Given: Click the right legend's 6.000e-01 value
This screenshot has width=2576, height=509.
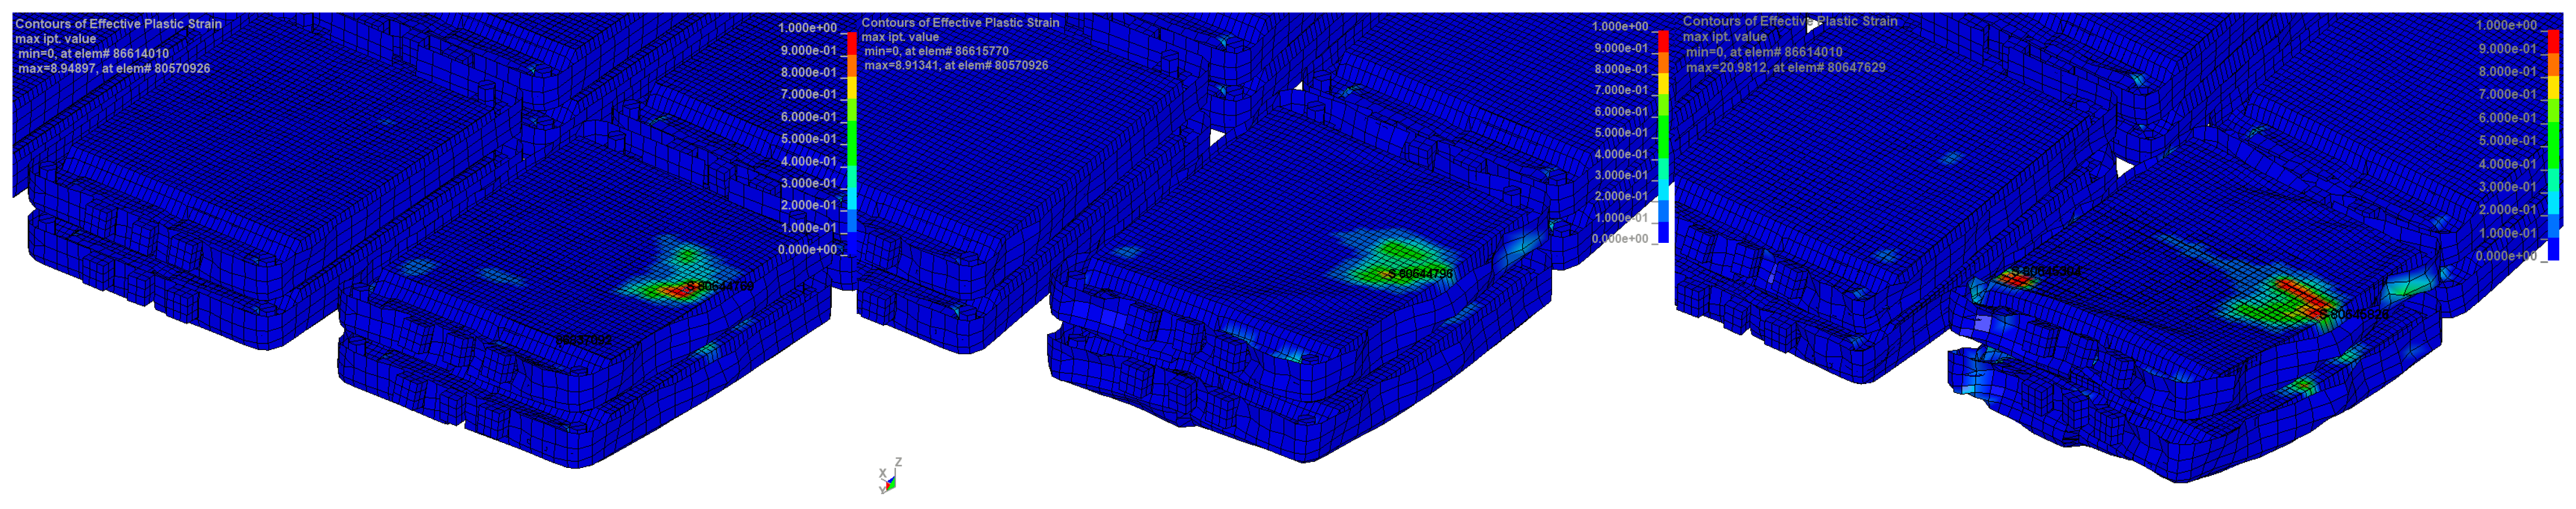Looking at the screenshot, I should click(2507, 118).
